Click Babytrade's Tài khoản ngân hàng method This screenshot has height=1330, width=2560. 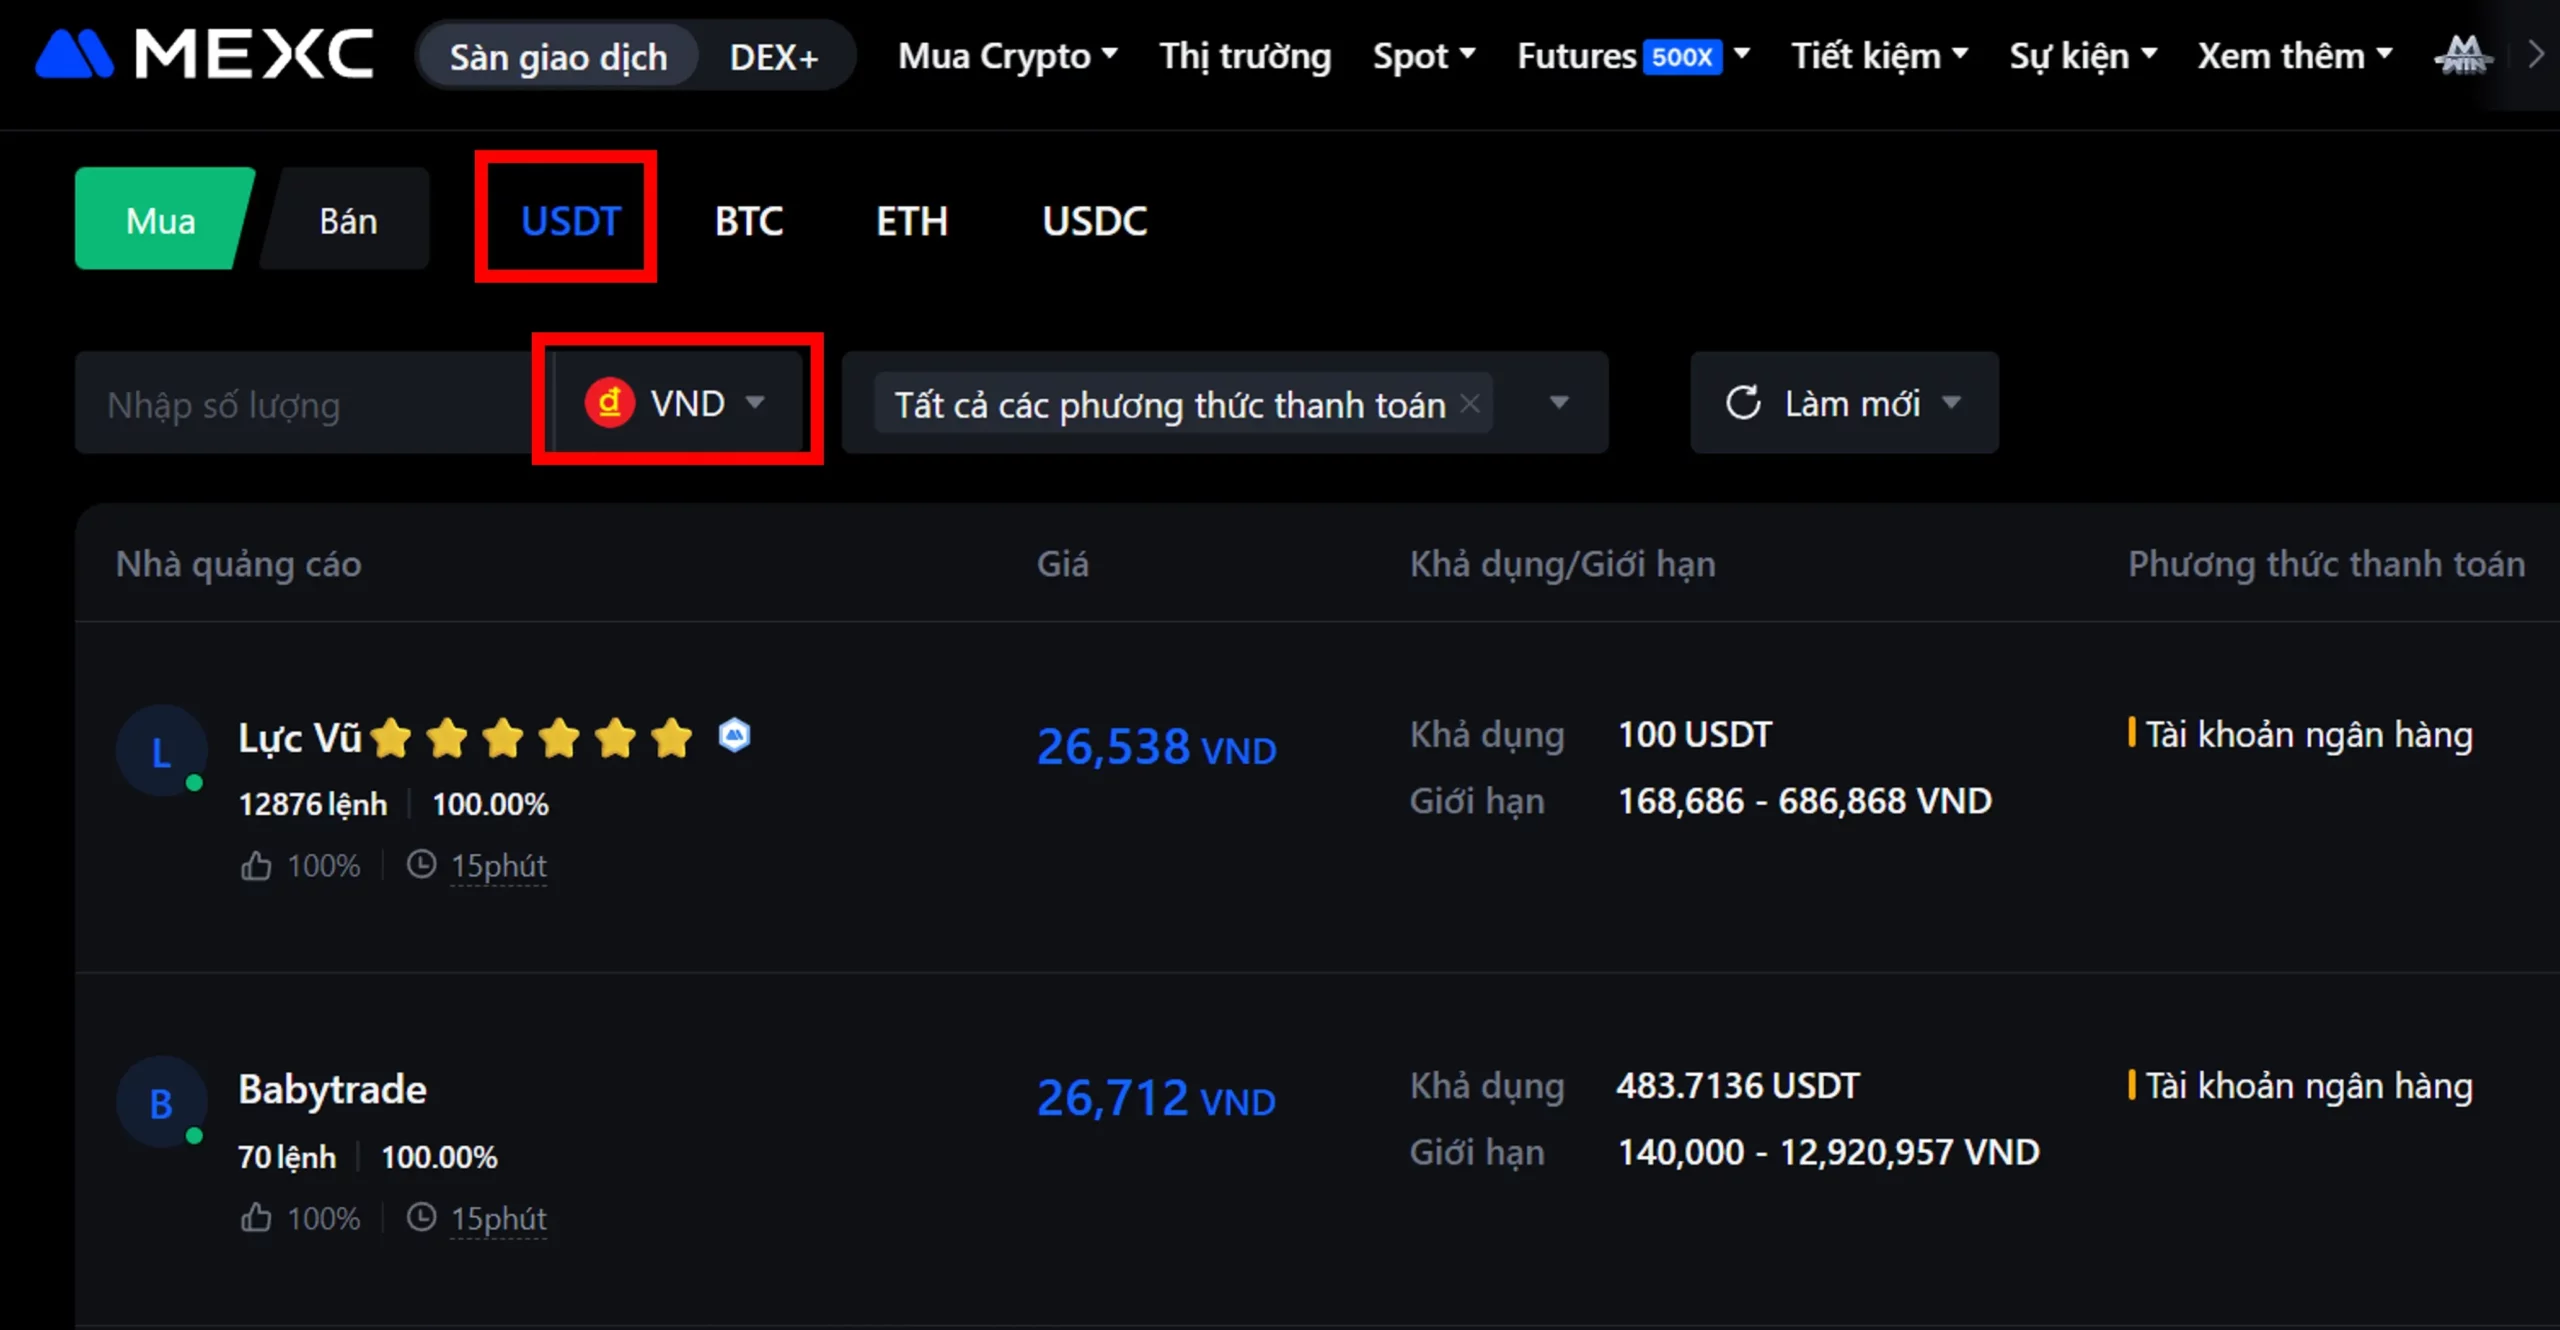pos(2309,1086)
